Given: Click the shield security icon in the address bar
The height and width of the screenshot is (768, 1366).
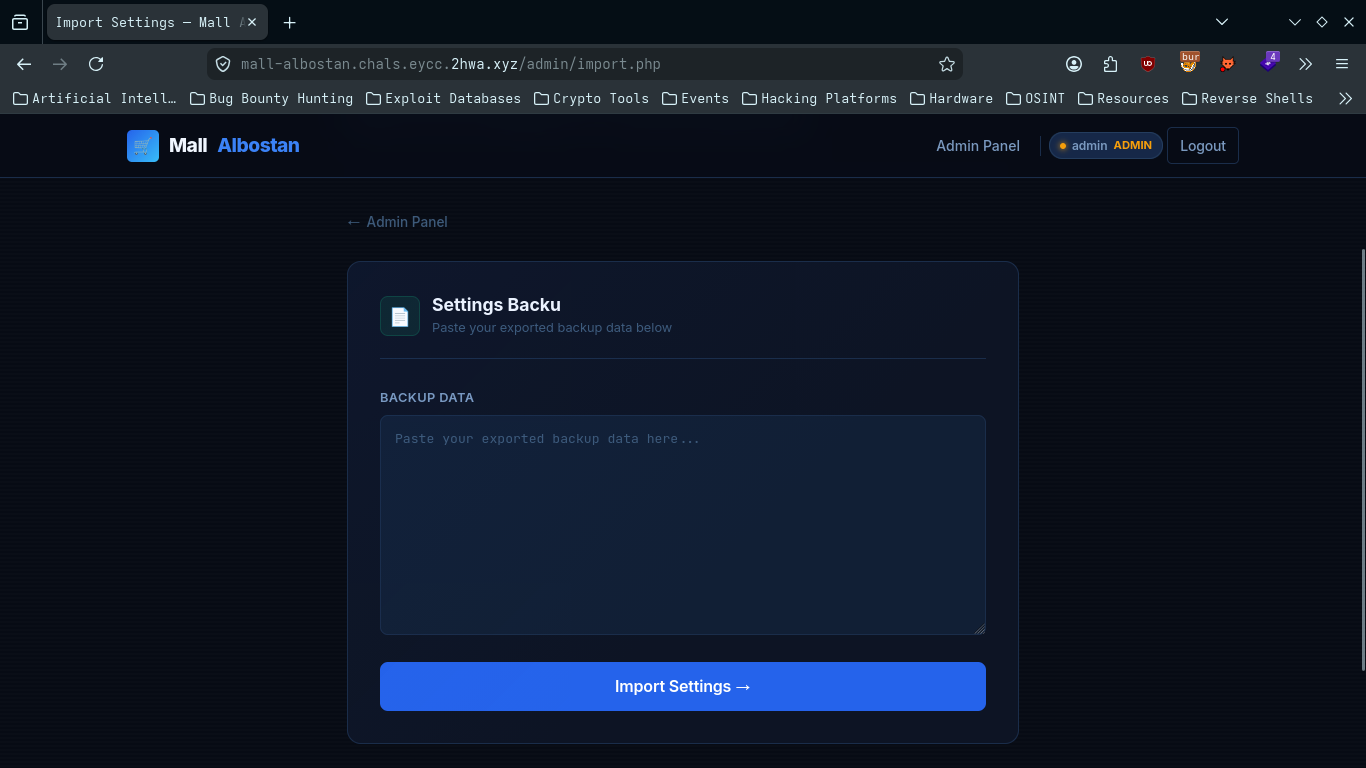Looking at the screenshot, I should click(x=223, y=64).
